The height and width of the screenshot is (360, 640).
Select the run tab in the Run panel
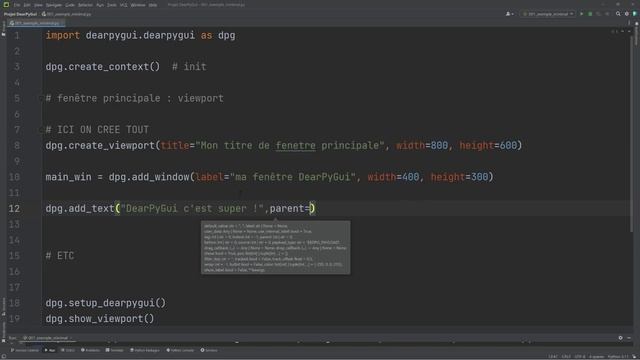click(48, 338)
